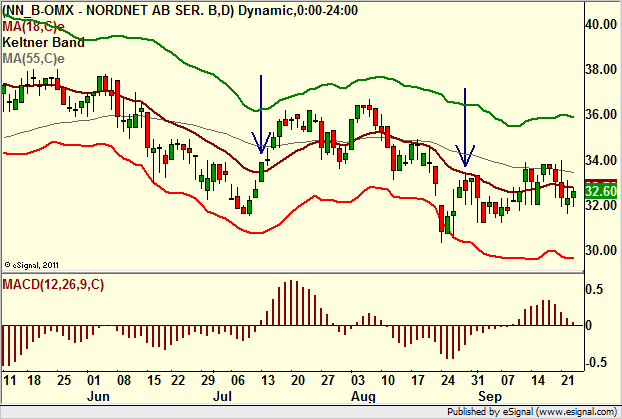The image size is (622, 419).
Task: Click the 34.00 price axis label
Action: pos(601,161)
